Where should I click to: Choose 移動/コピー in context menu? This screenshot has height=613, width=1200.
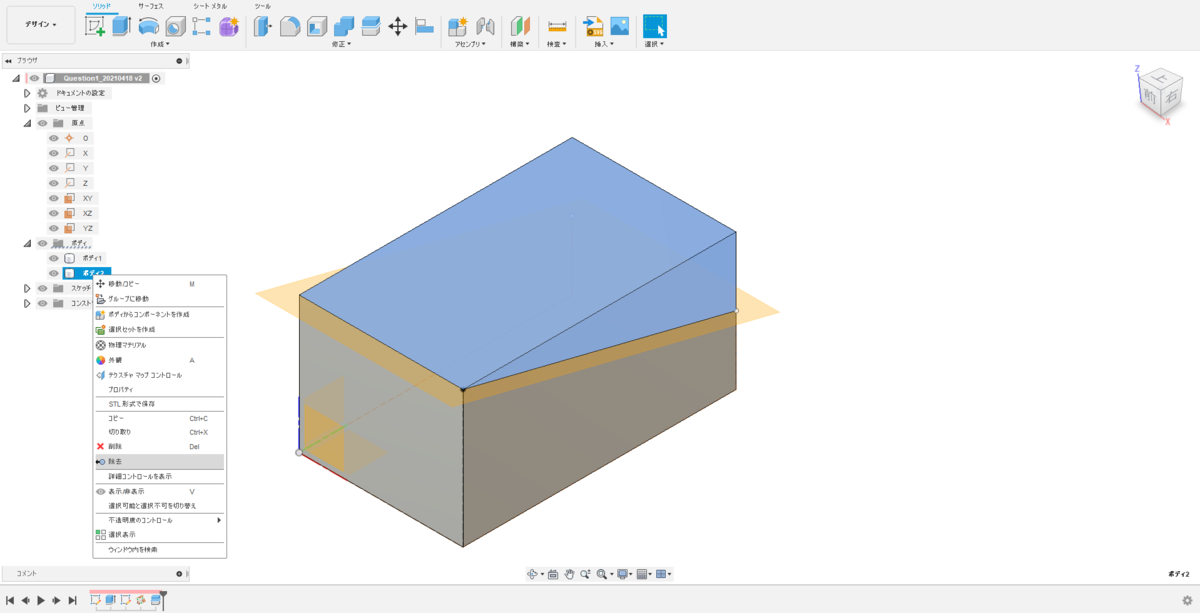coord(160,284)
